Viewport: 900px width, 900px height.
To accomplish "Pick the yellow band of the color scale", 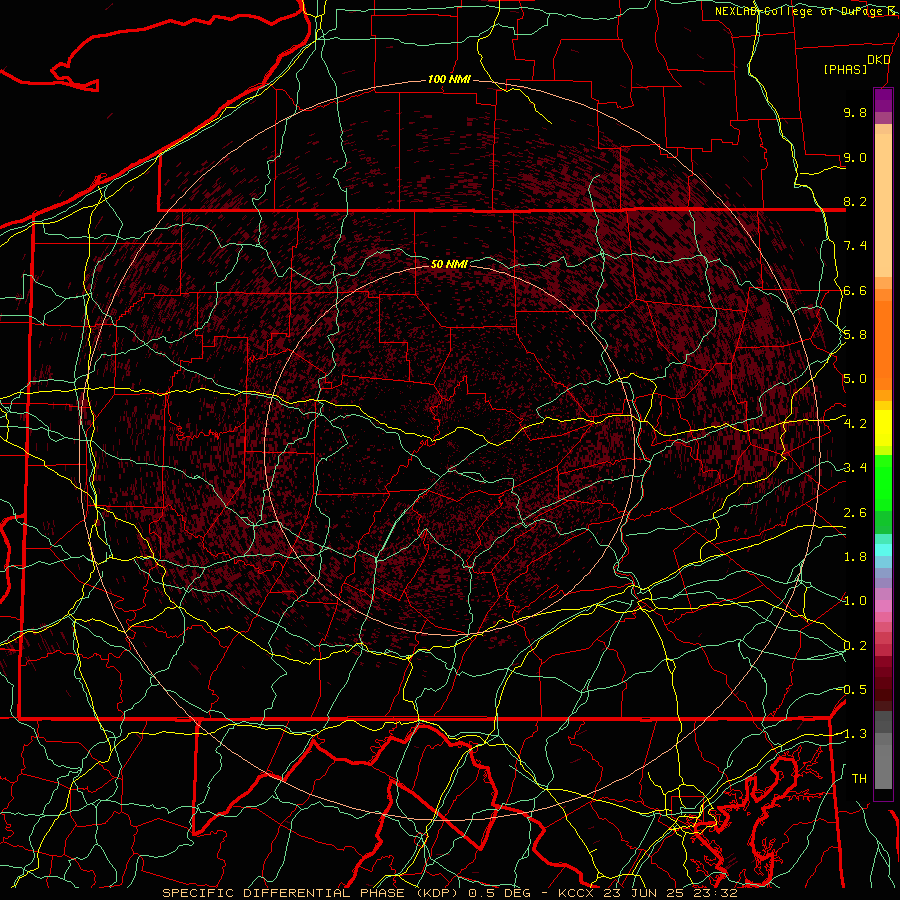I will coord(883,428).
